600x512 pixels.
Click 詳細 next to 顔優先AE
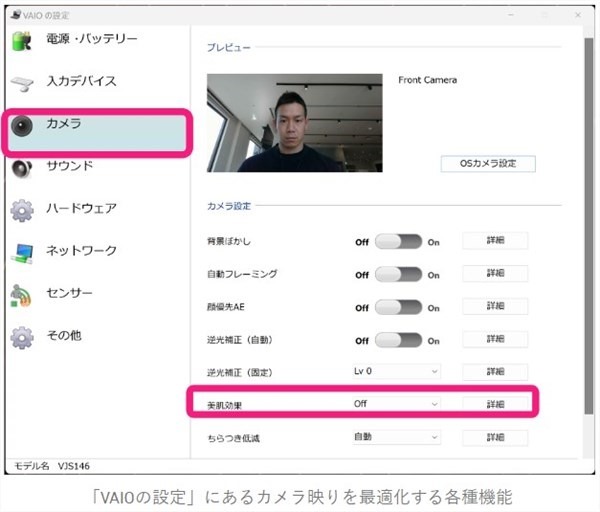495,306
